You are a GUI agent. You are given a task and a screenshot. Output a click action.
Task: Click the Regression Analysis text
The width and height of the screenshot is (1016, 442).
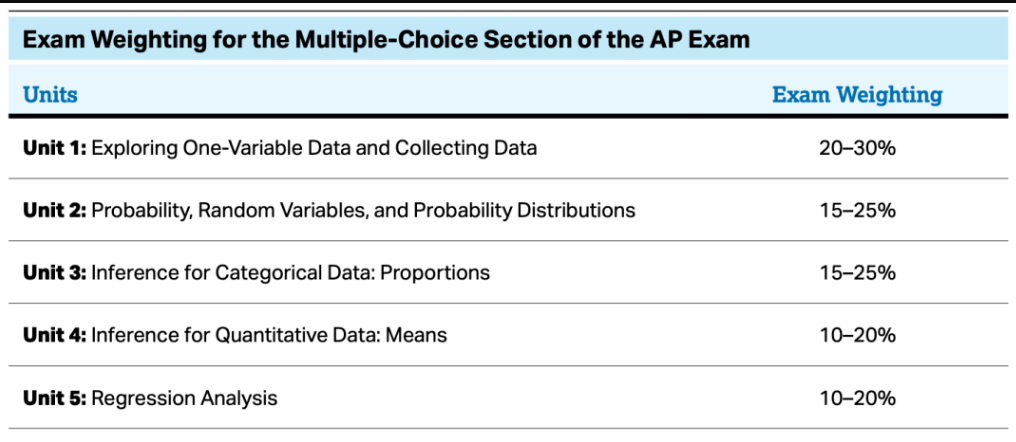pyautogui.click(x=185, y=398)
